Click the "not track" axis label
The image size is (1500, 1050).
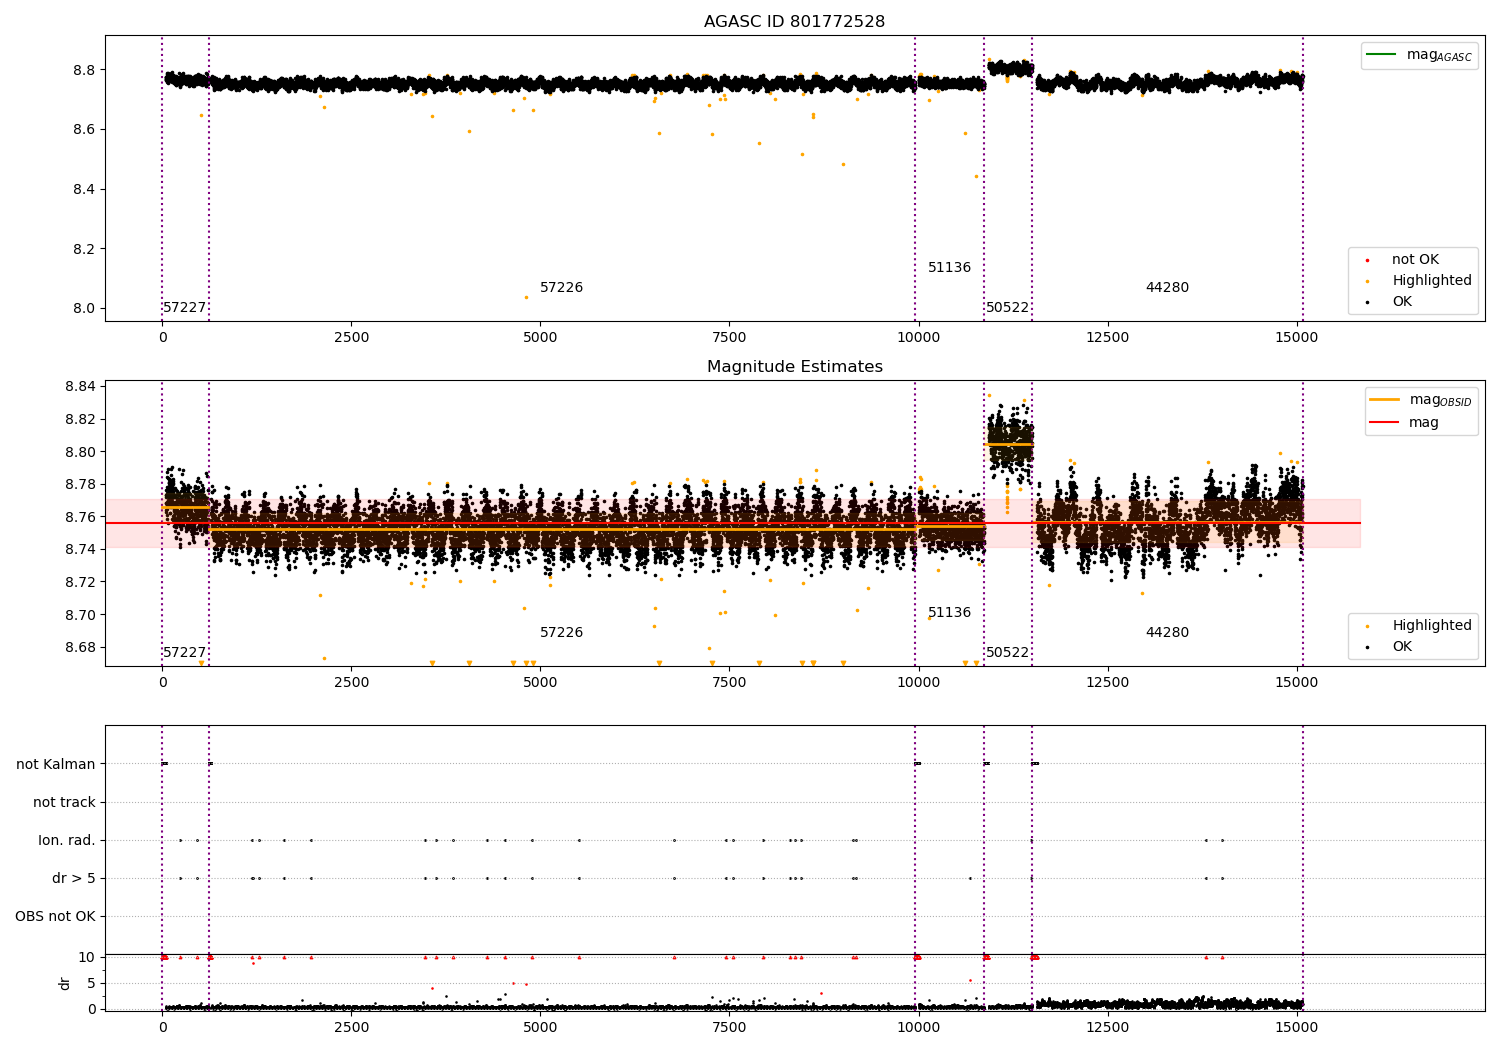[x=64, y=802]
